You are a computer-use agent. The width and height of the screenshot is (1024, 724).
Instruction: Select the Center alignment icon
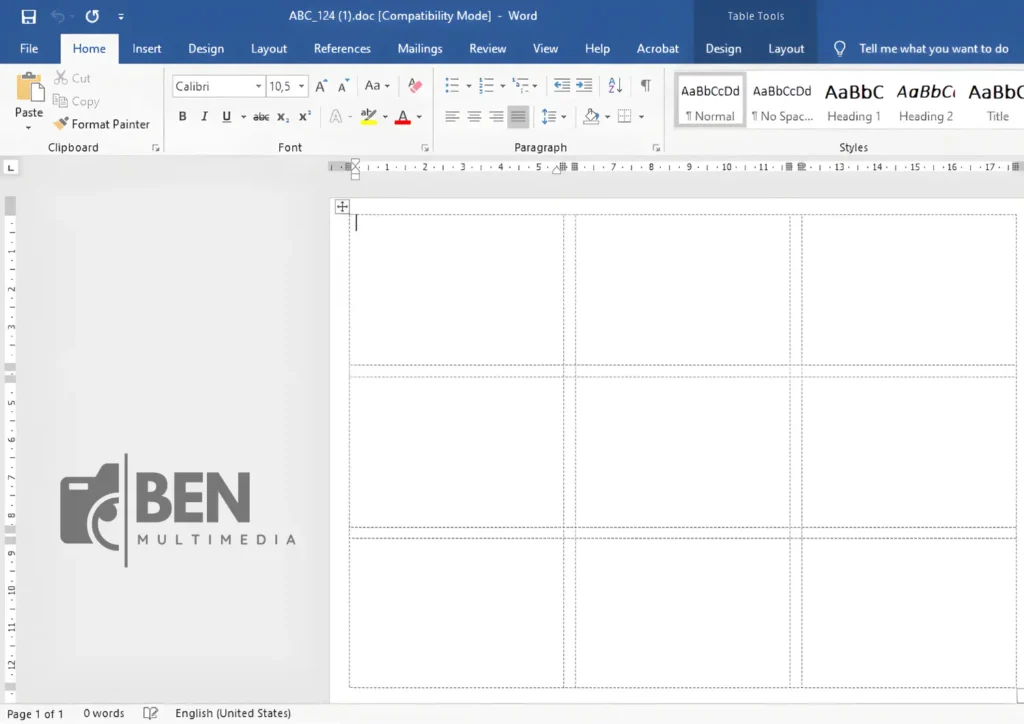pos(473,116)
